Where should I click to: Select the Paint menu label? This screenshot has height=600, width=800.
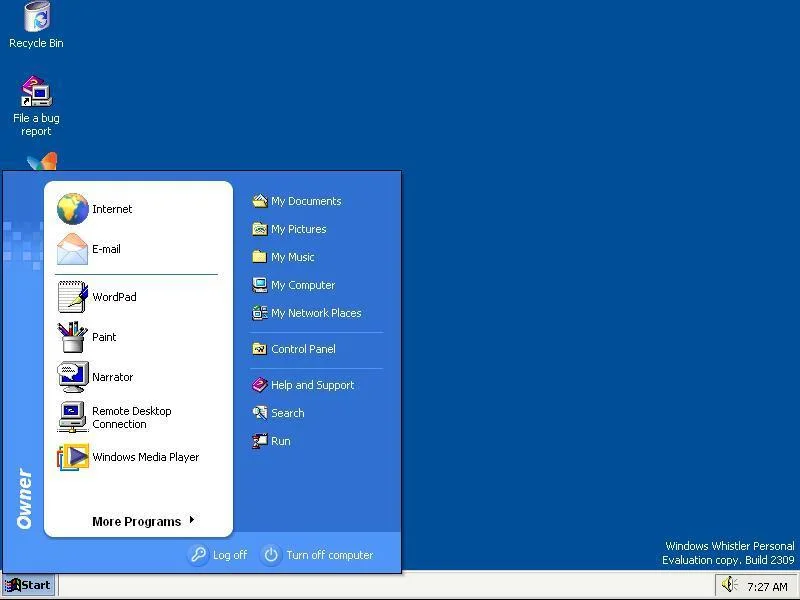[104, 337]
